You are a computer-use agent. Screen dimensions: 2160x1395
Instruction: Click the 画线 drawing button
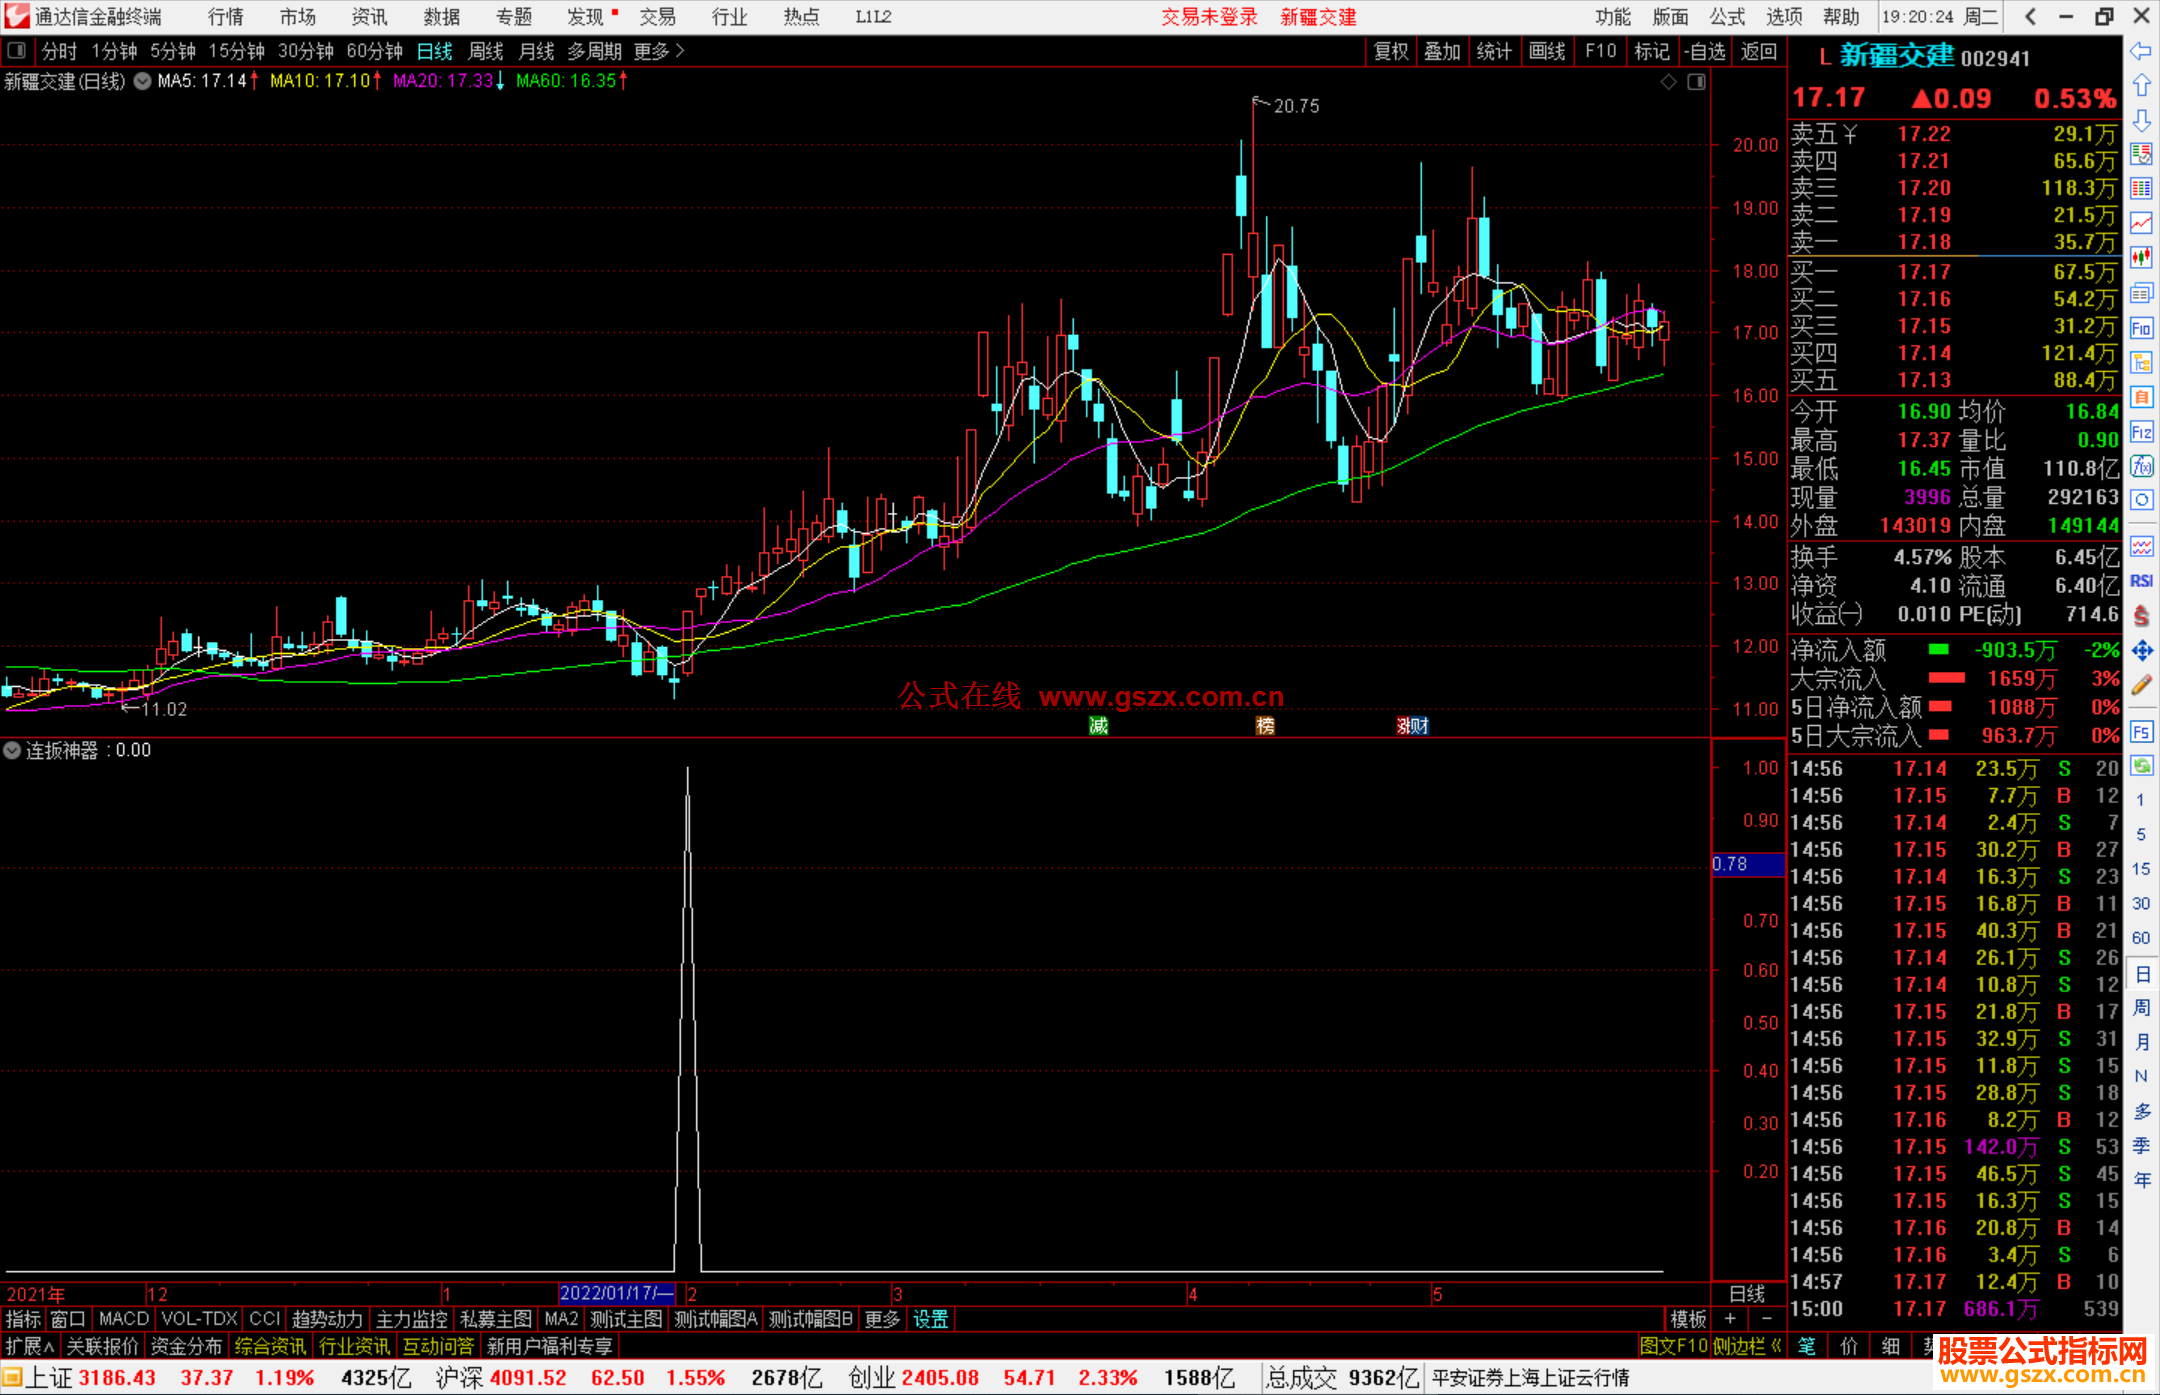pyautogui.click(x=1547, y=51)
